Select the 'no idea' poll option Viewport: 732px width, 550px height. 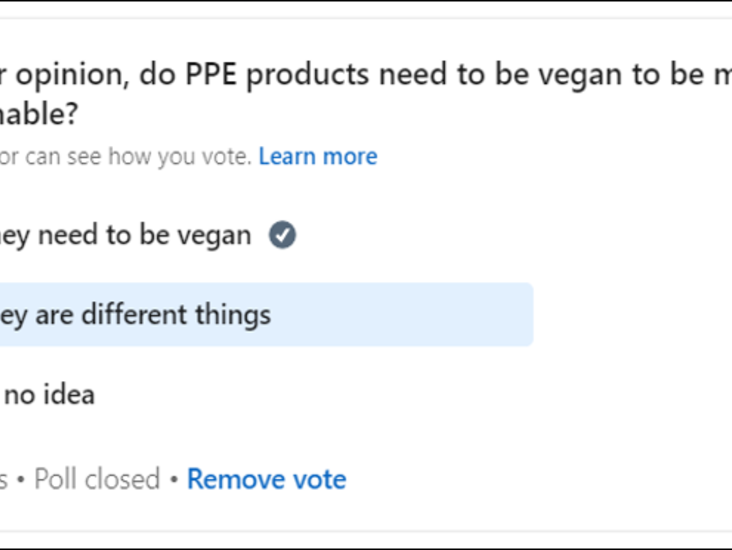[48, 394]
